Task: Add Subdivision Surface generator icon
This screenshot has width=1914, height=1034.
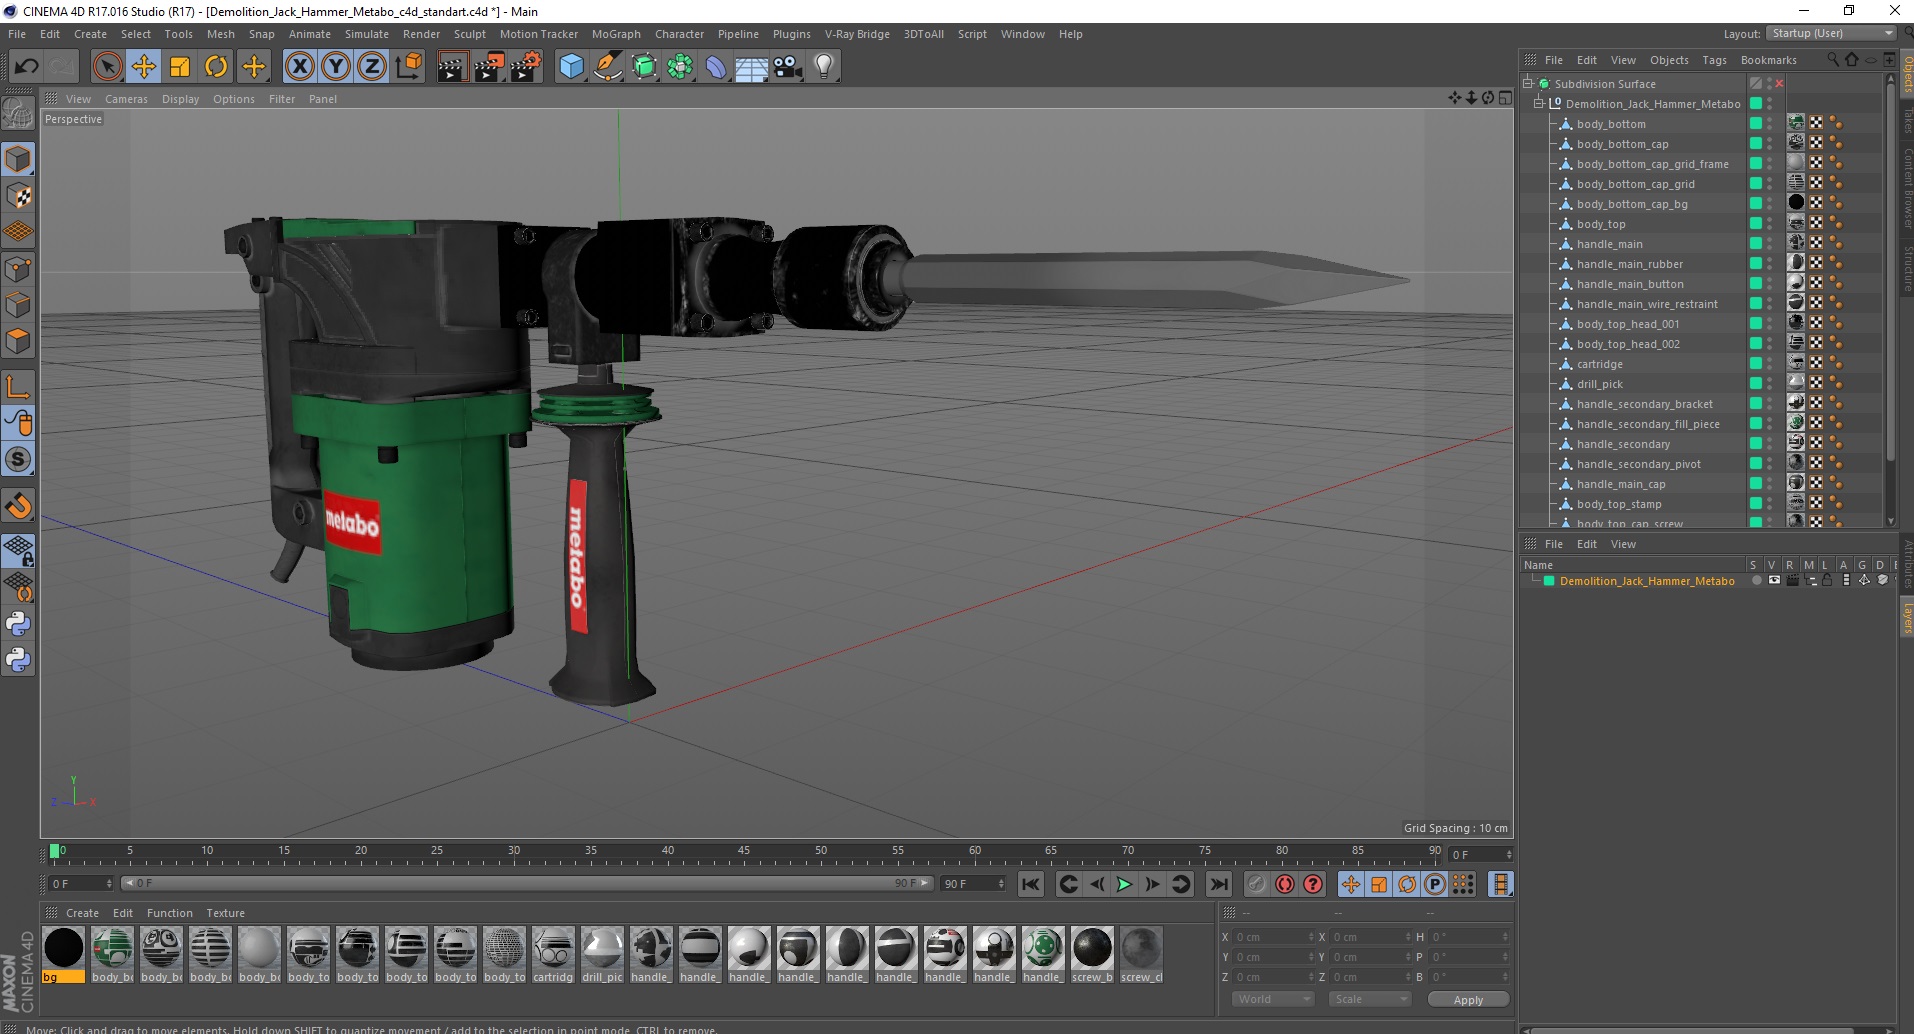Action: pyautogui.click(x=644, y=67)
